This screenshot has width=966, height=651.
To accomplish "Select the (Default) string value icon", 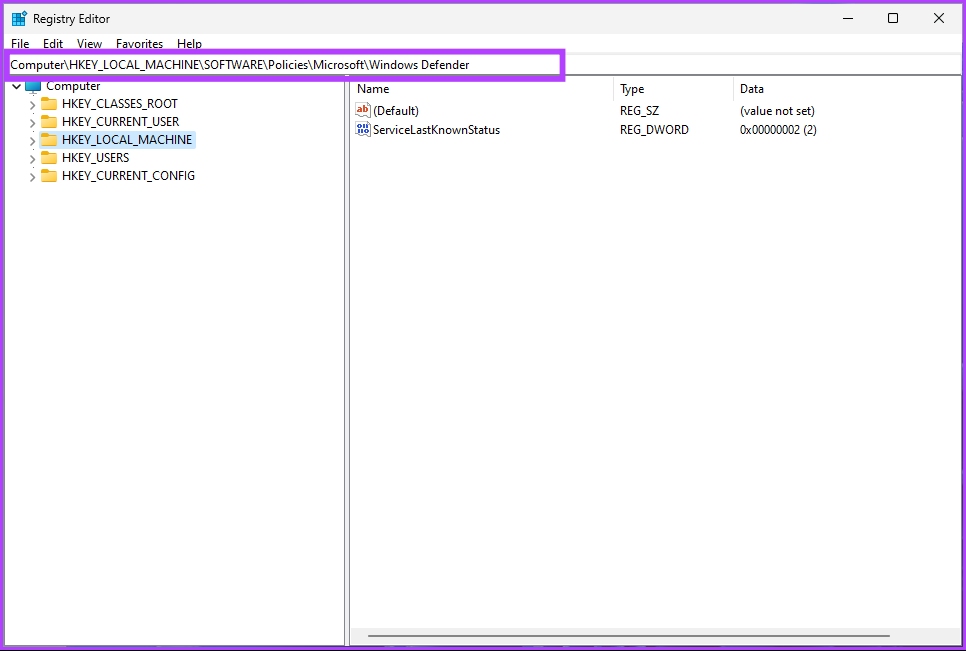I will tap(363, 111).
